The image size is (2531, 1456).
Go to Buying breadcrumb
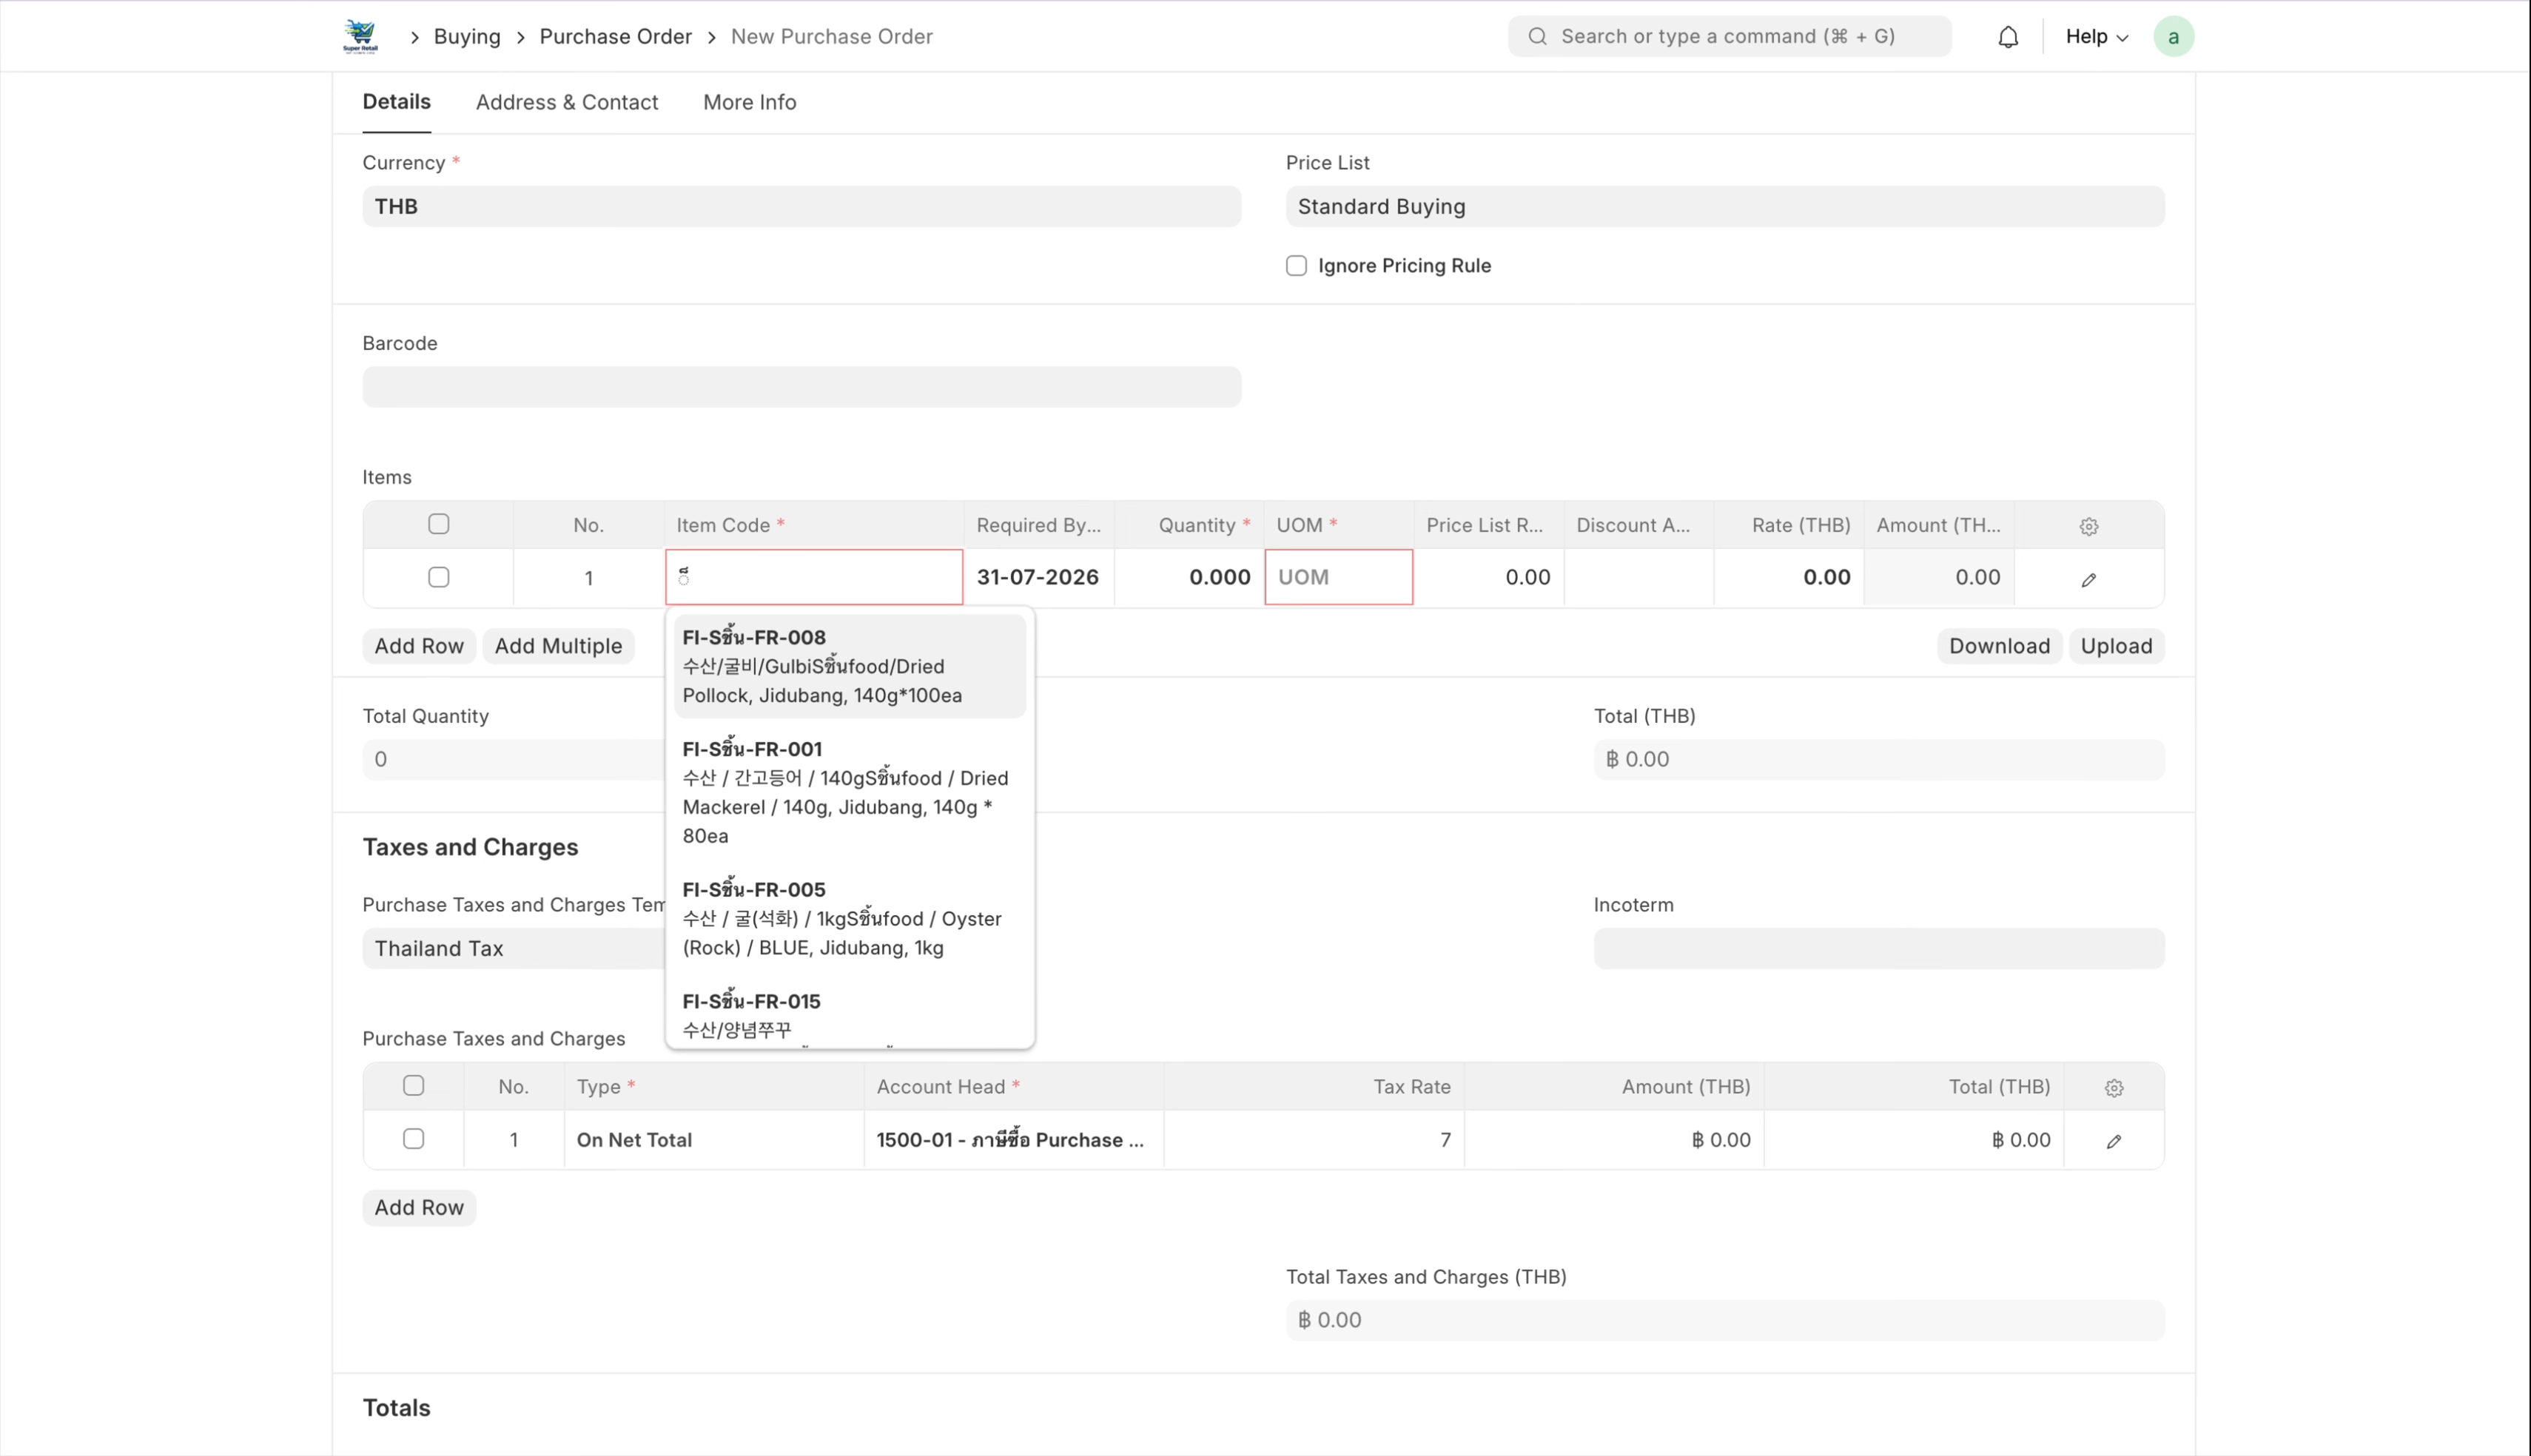pyautogui.click(x=467, y=37)
